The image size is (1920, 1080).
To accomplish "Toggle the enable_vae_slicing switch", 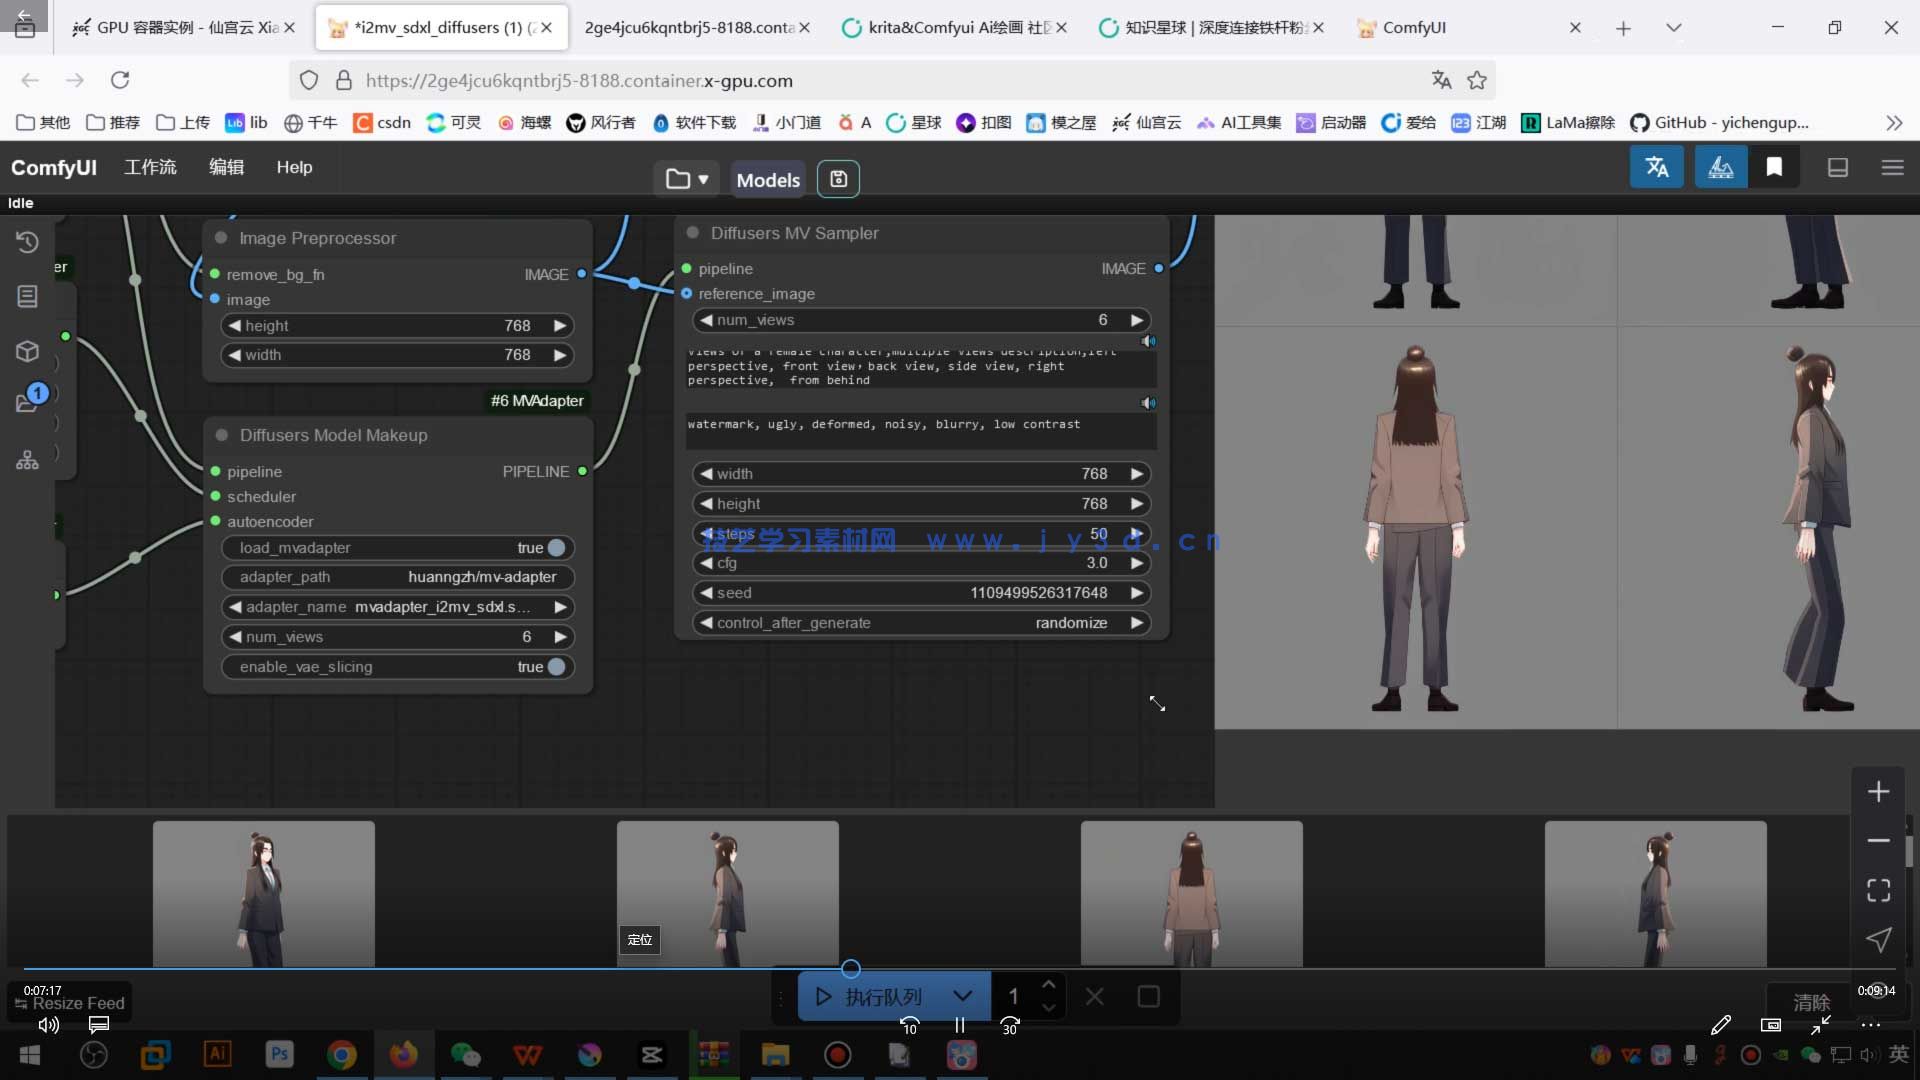I will click(556, 667).
